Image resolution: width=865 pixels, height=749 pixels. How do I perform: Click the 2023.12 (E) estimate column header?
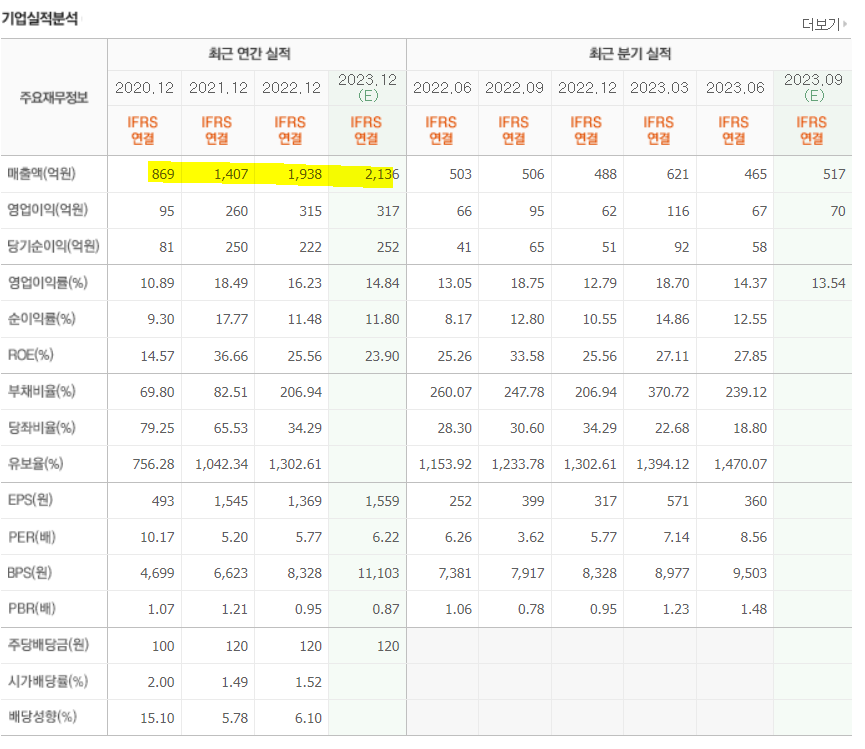(367, 88)
